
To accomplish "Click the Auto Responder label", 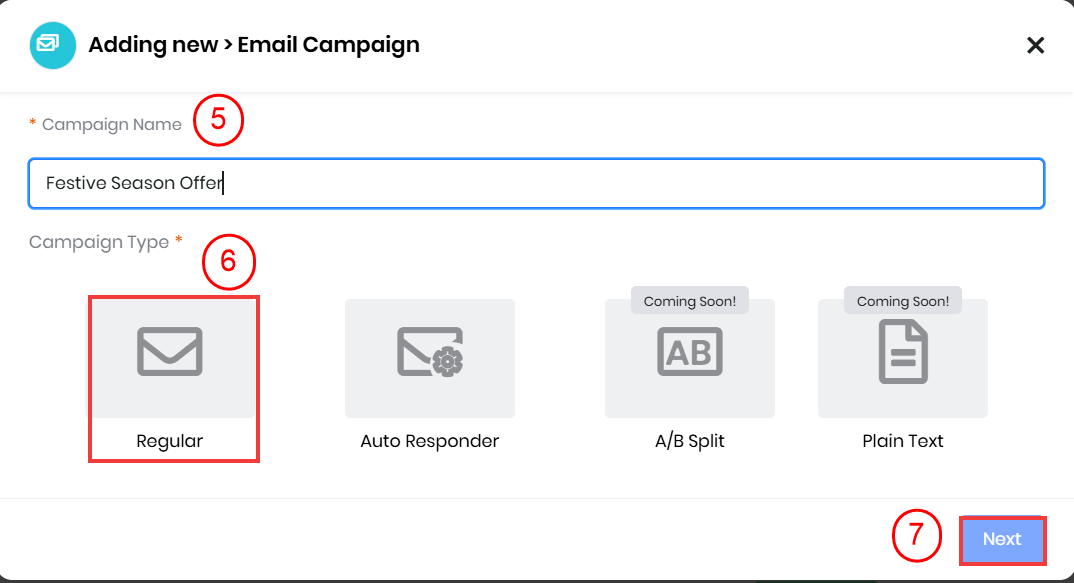I will [x=429, y=441].
